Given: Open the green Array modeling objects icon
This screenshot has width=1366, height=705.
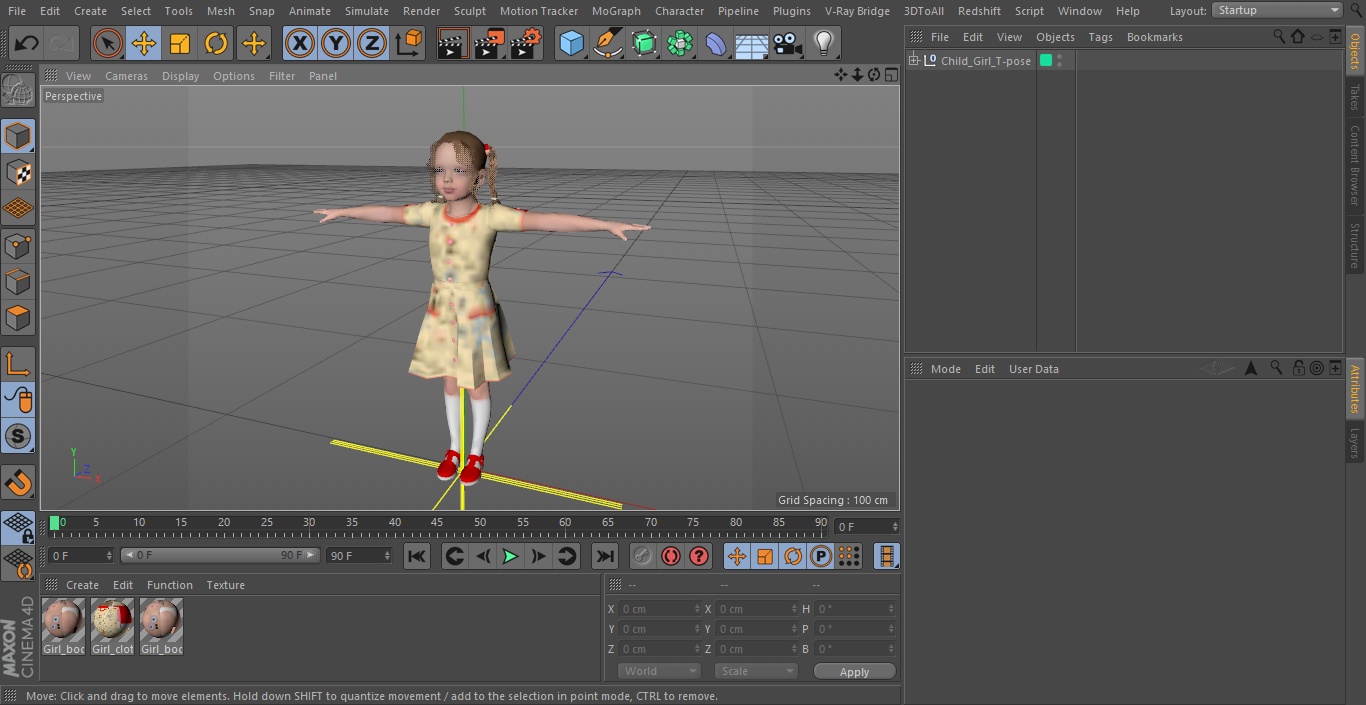Looking at the screenshot, I should click(x=680, y=43).
